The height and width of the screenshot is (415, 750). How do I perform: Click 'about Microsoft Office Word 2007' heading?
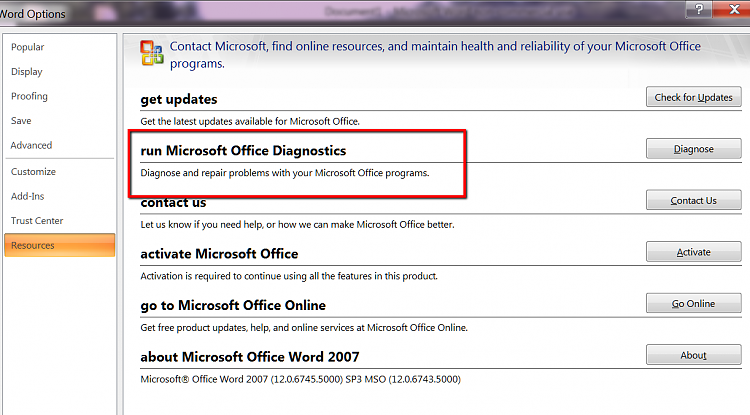(250, 357)
